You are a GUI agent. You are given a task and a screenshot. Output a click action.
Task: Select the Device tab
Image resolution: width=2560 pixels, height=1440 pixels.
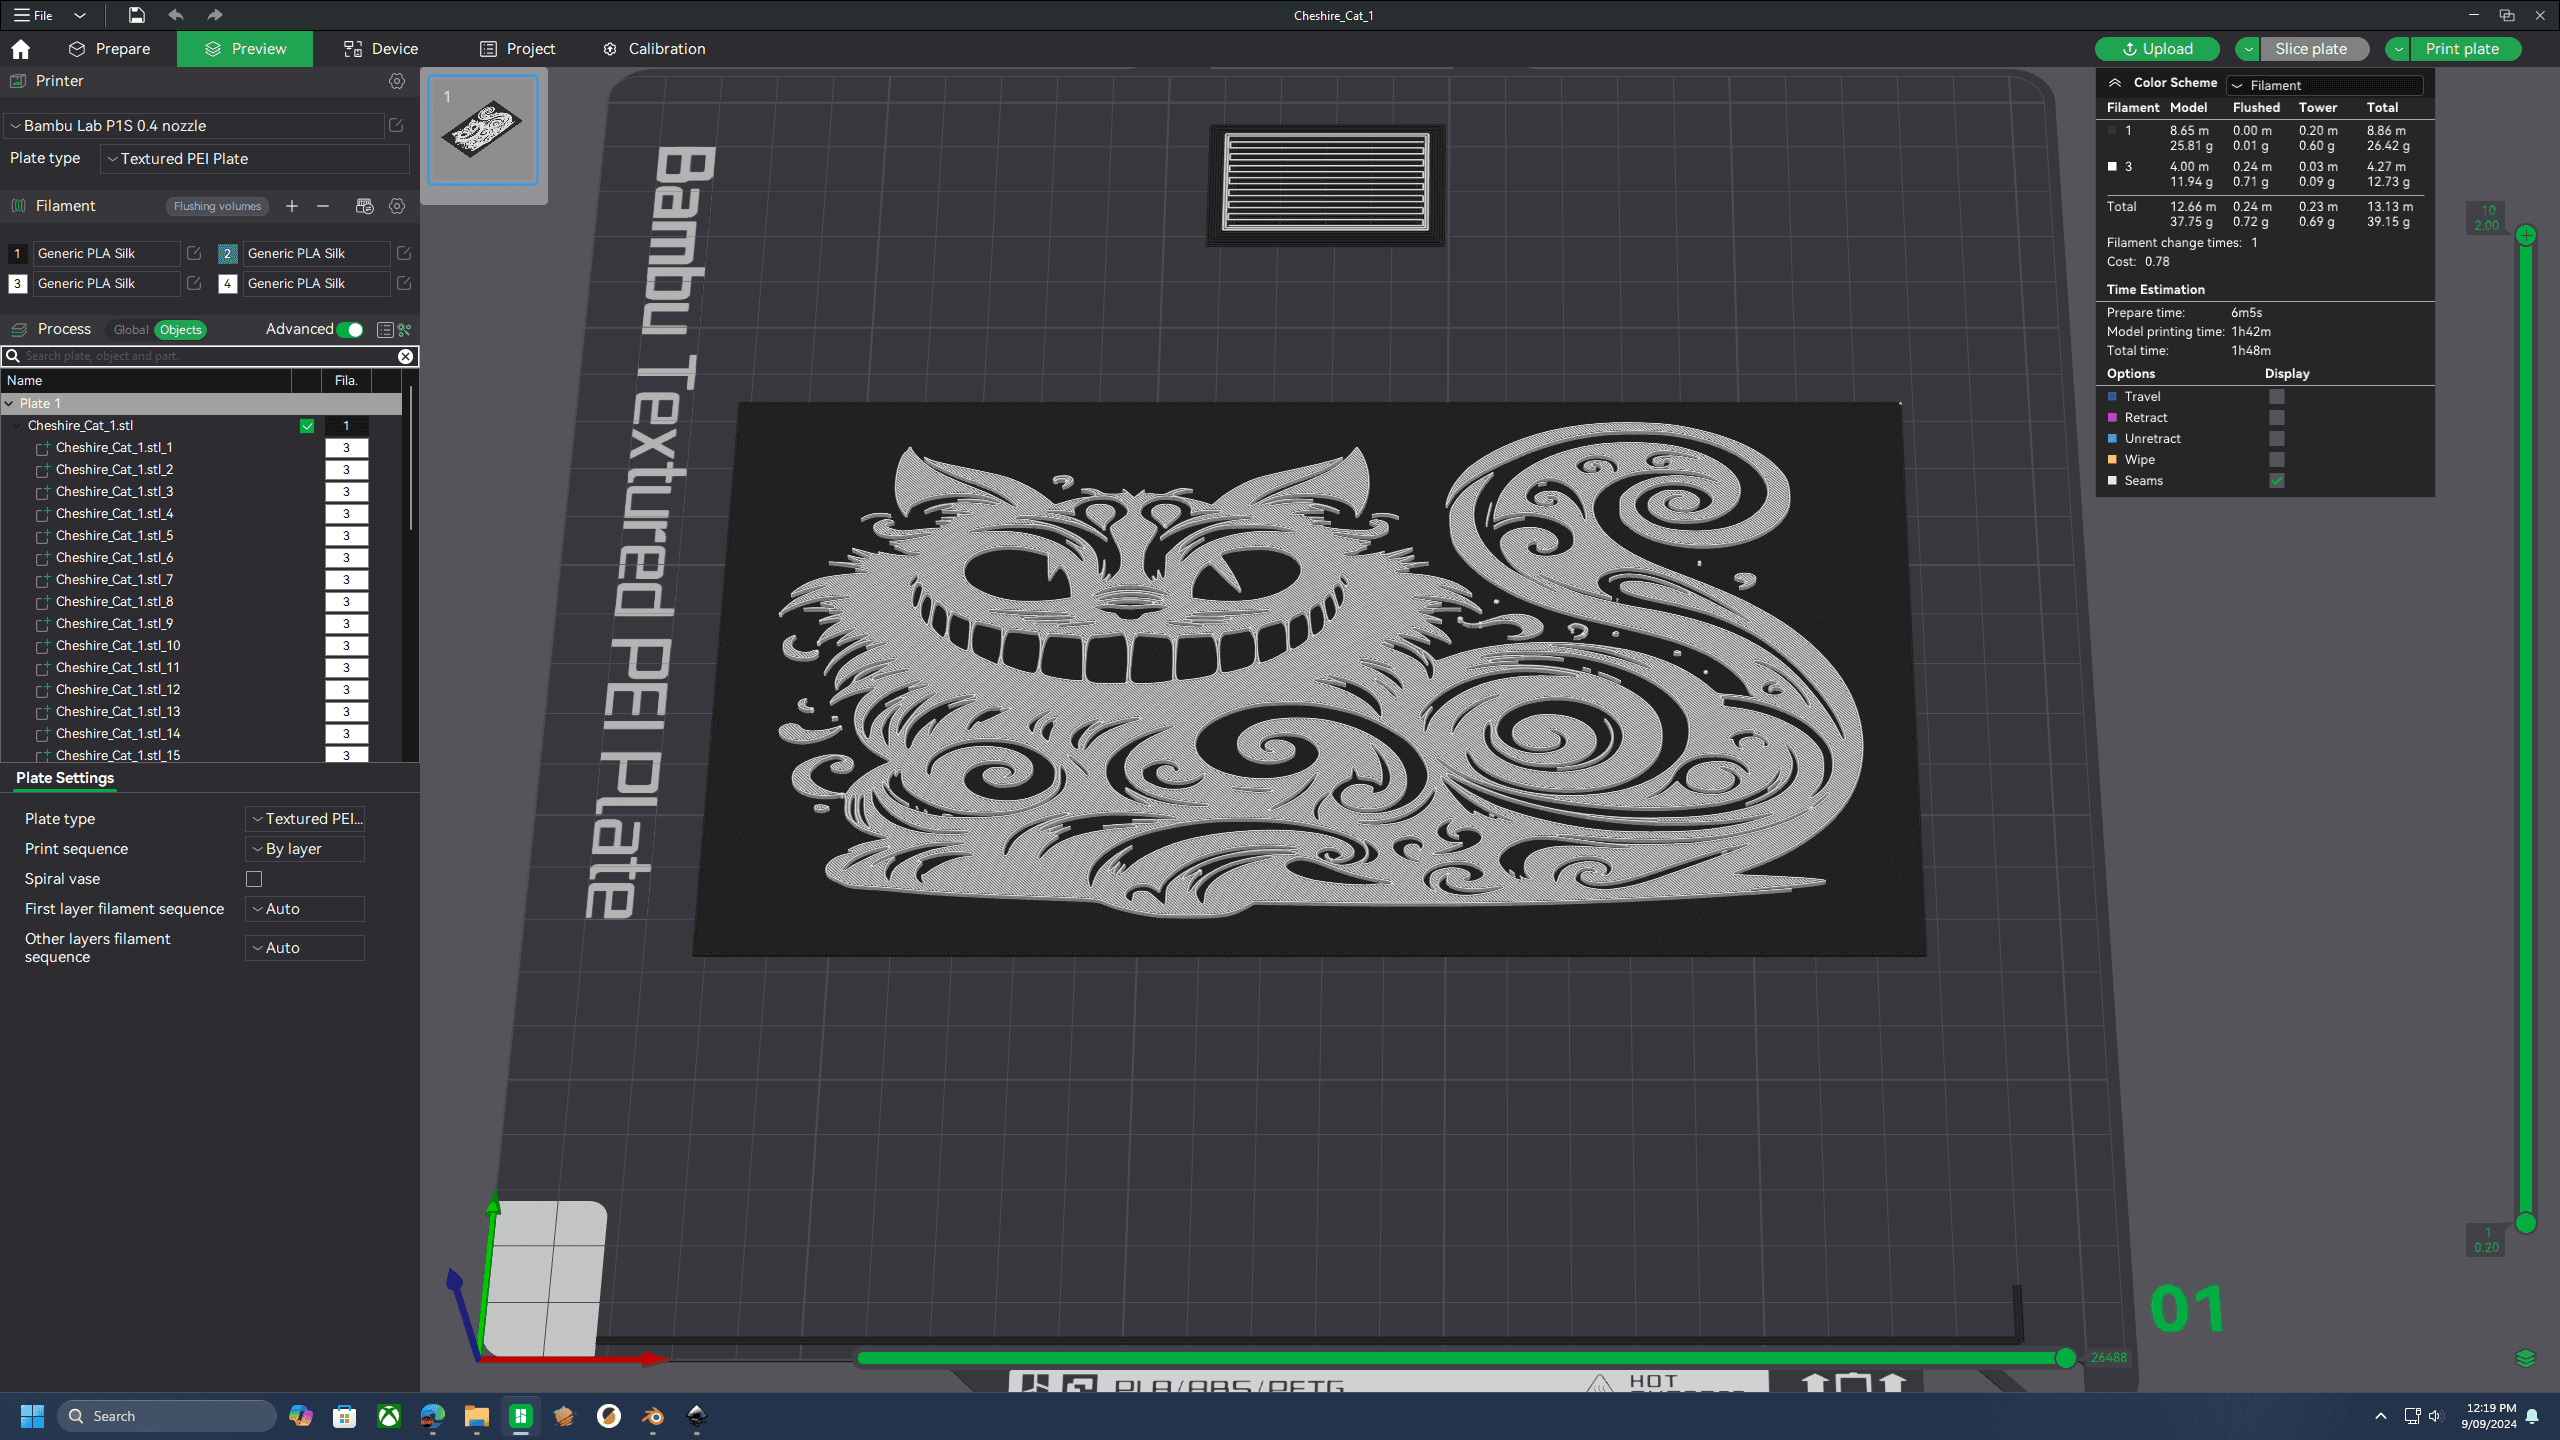click(x=396, y=47)
